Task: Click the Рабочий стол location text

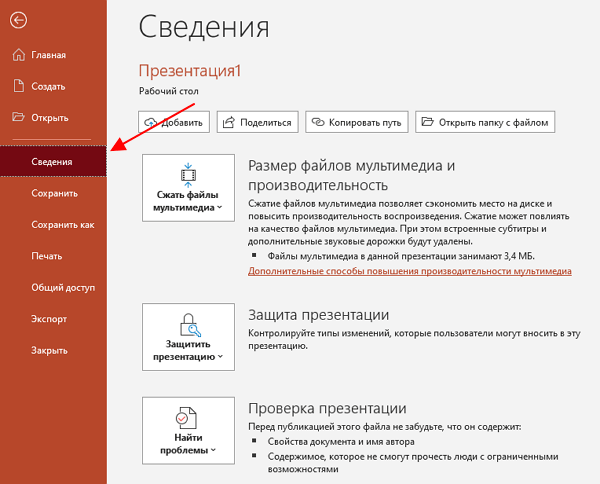Action: click(x=169, y=91)
